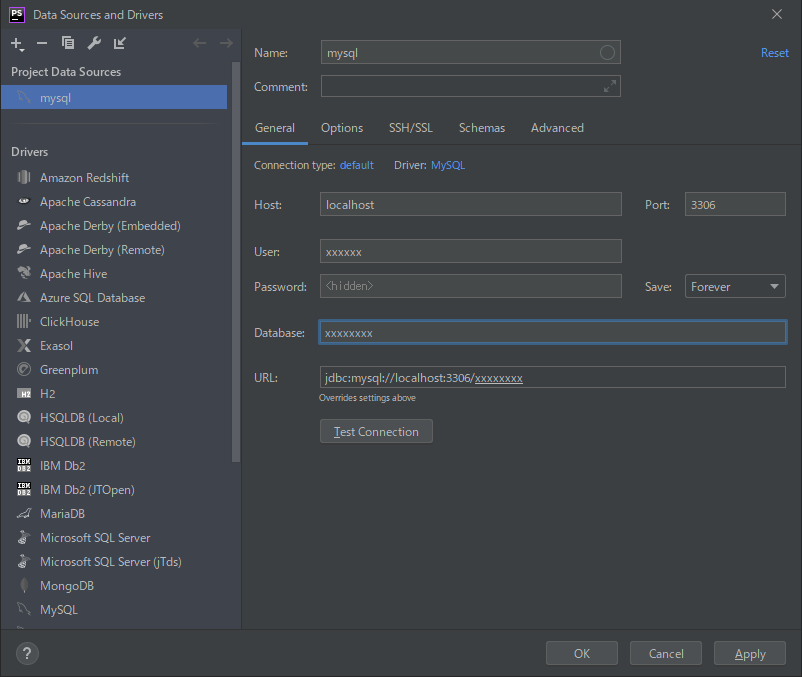Select HSQLDB (Remote) driver

pos(114,442)
